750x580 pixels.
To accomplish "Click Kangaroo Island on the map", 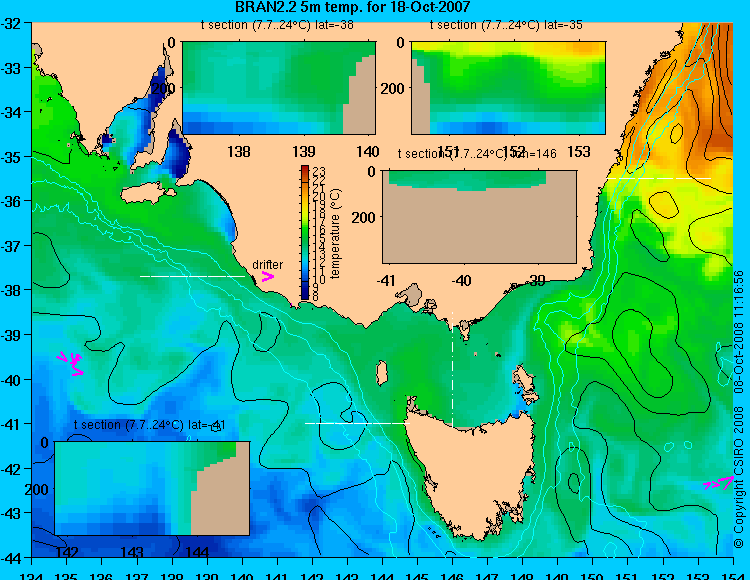I will pos(148,193).
